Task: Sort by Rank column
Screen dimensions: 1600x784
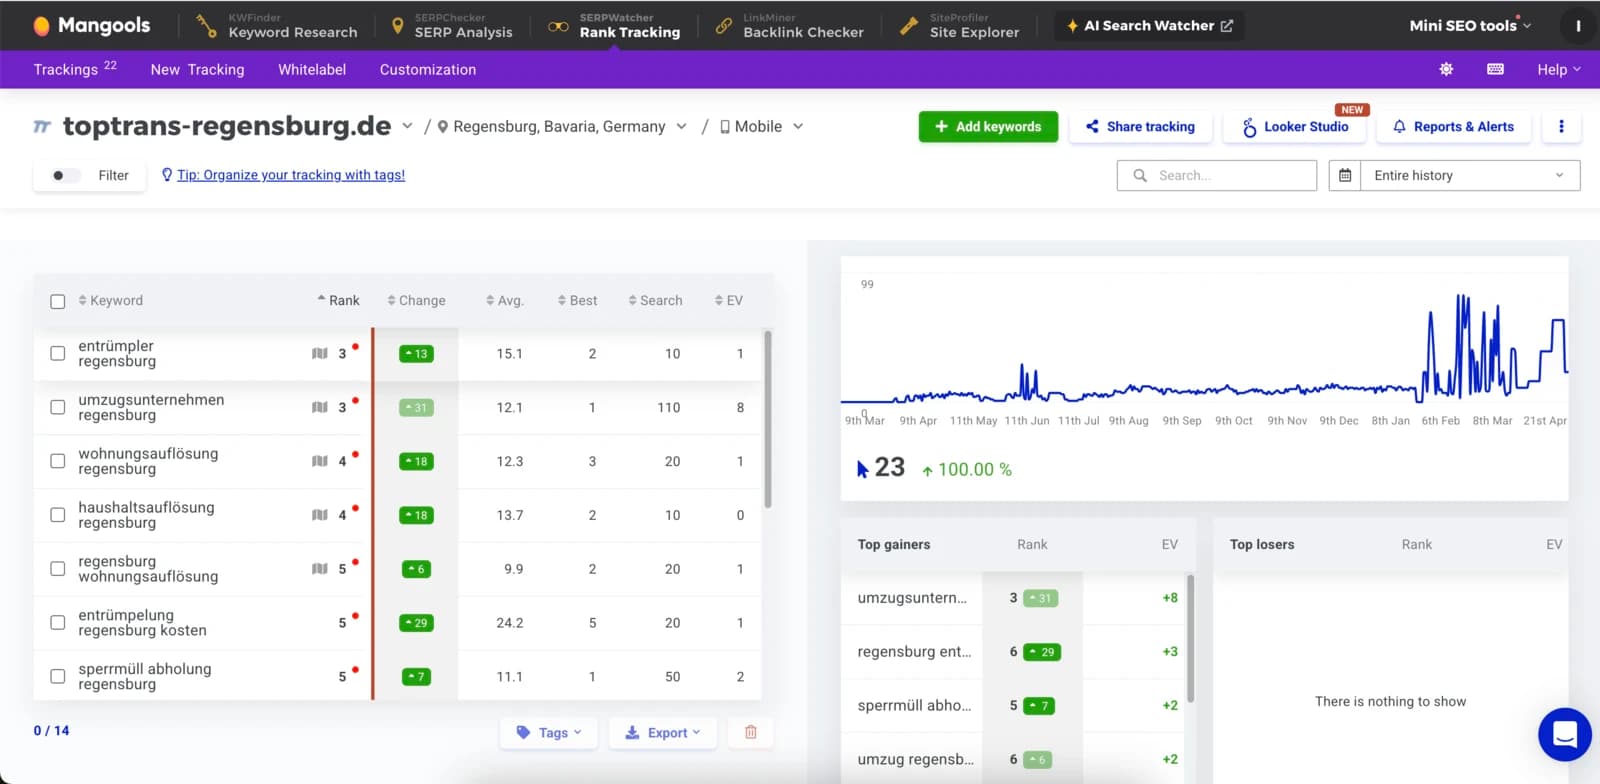Action: point(339,300)
